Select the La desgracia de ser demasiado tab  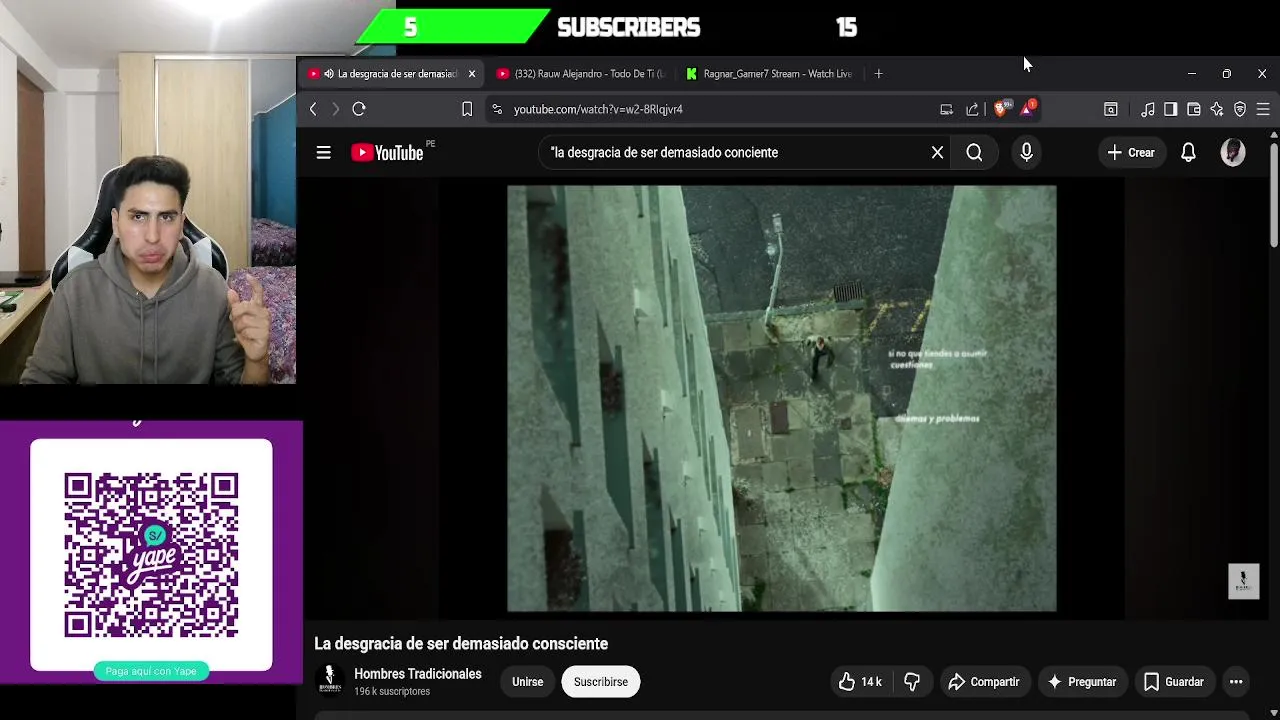(x=391, y=74)
